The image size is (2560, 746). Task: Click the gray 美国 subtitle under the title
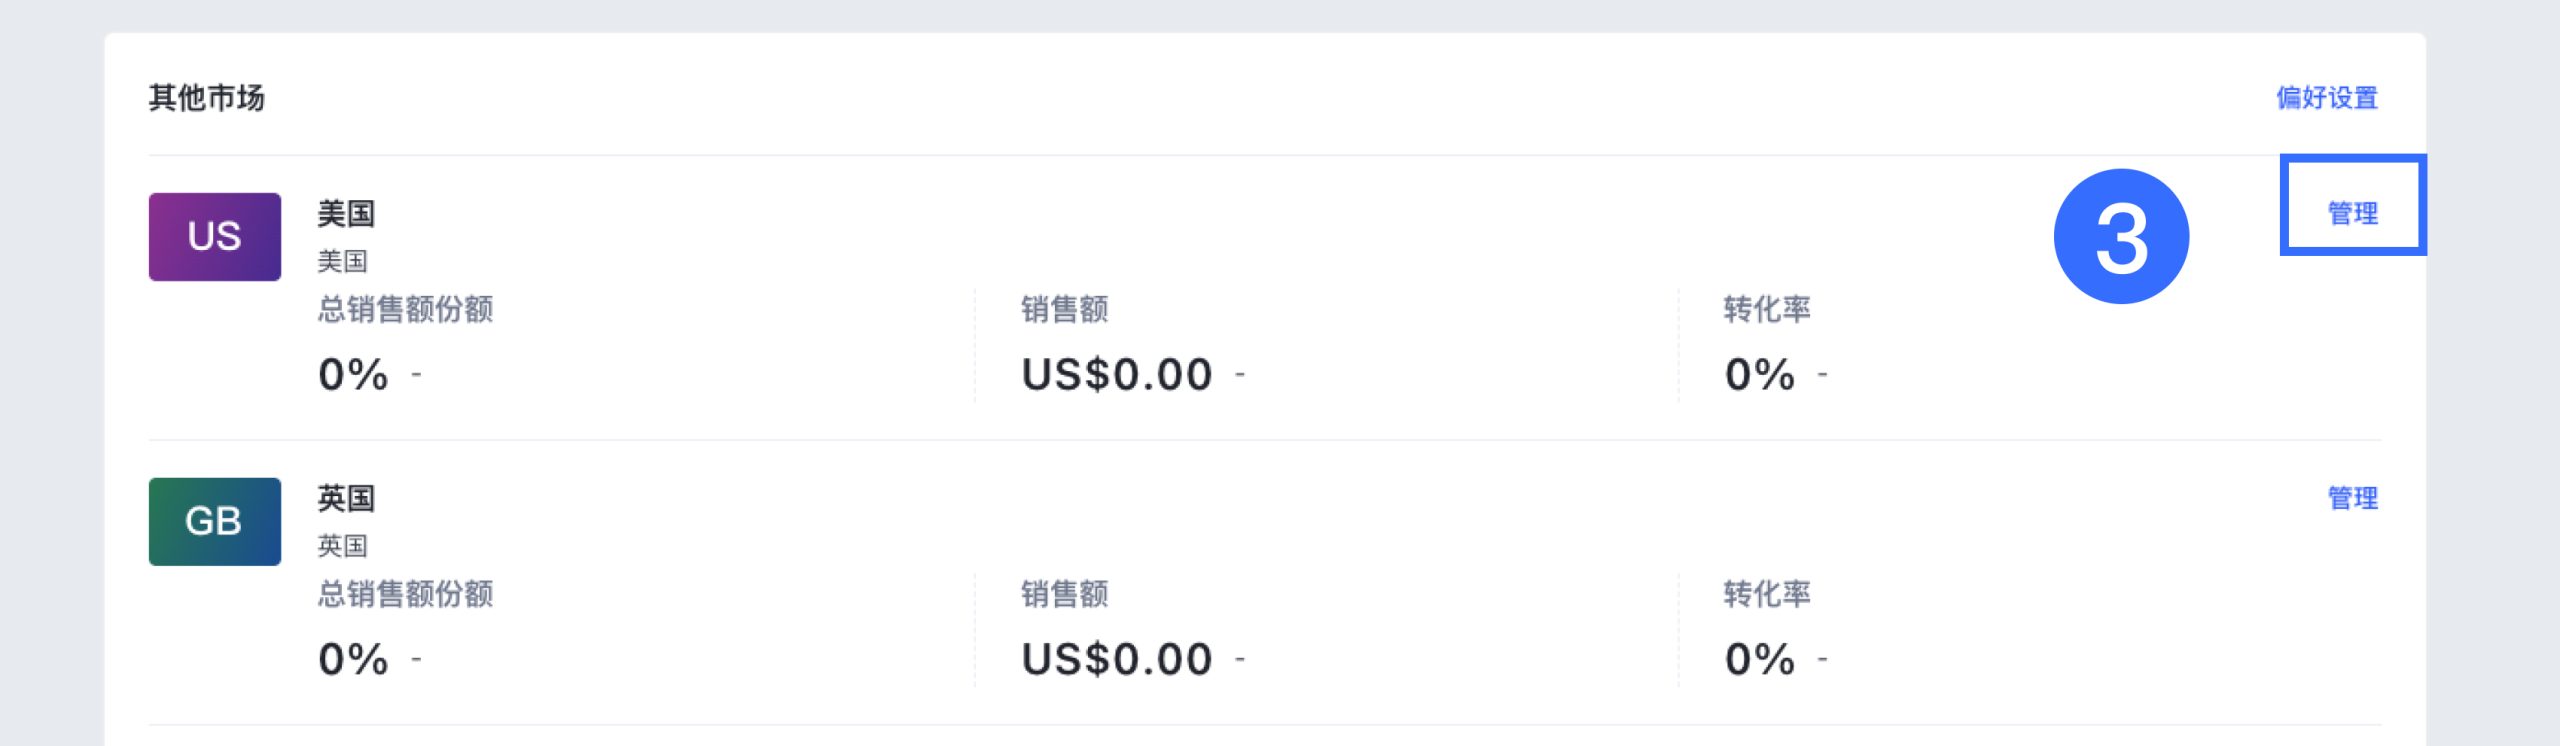(342, 261)
